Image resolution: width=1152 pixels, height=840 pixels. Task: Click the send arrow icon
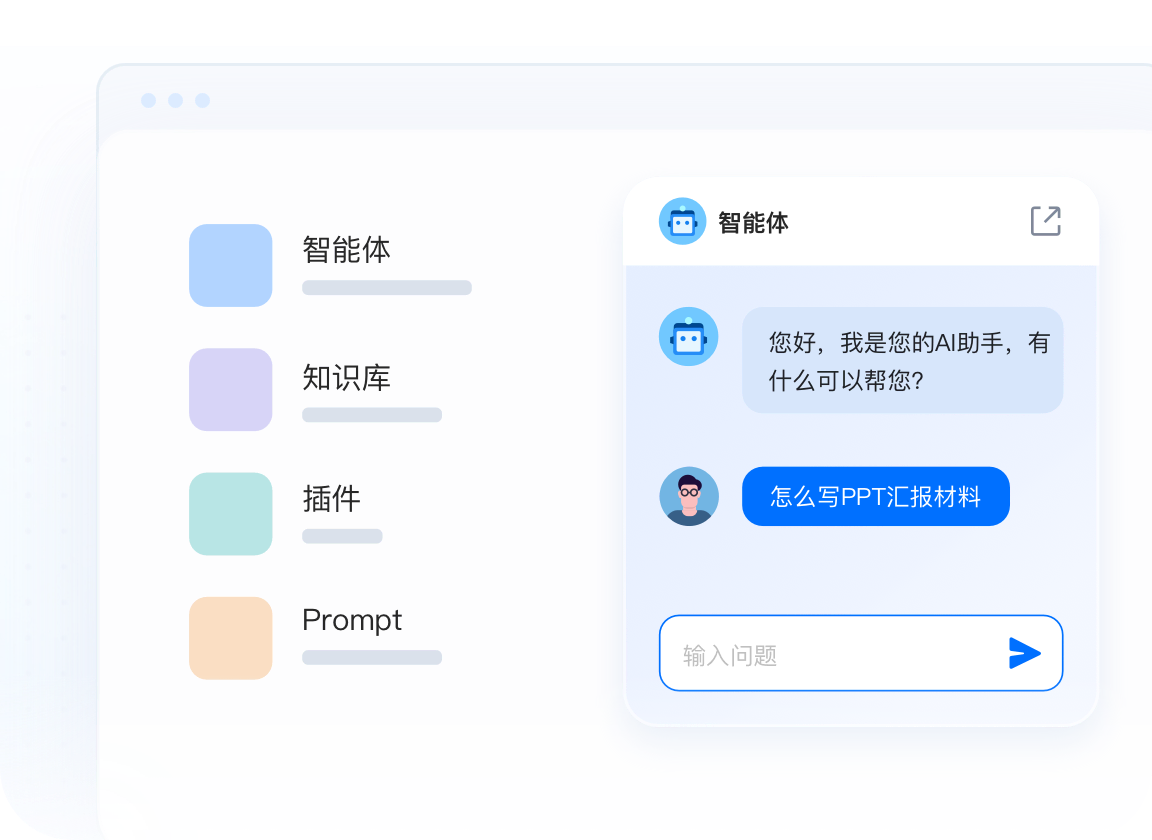(1024, 653)
